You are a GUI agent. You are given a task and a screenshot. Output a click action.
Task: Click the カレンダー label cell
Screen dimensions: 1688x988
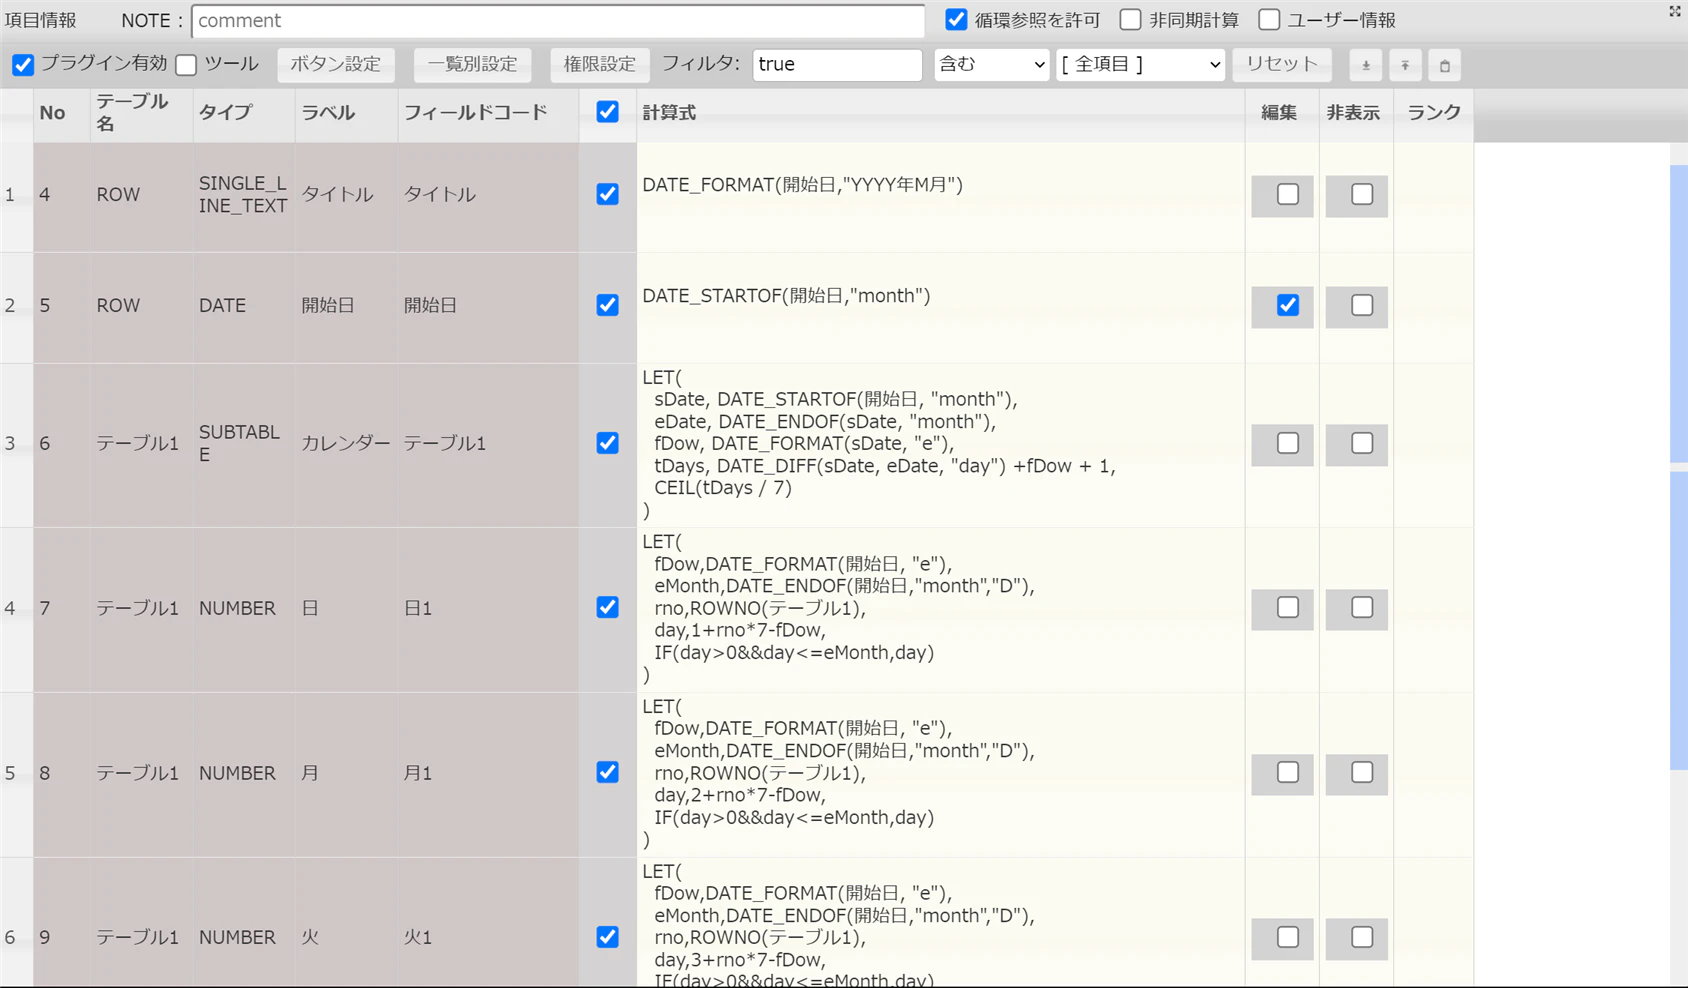[x=346, y=443]
